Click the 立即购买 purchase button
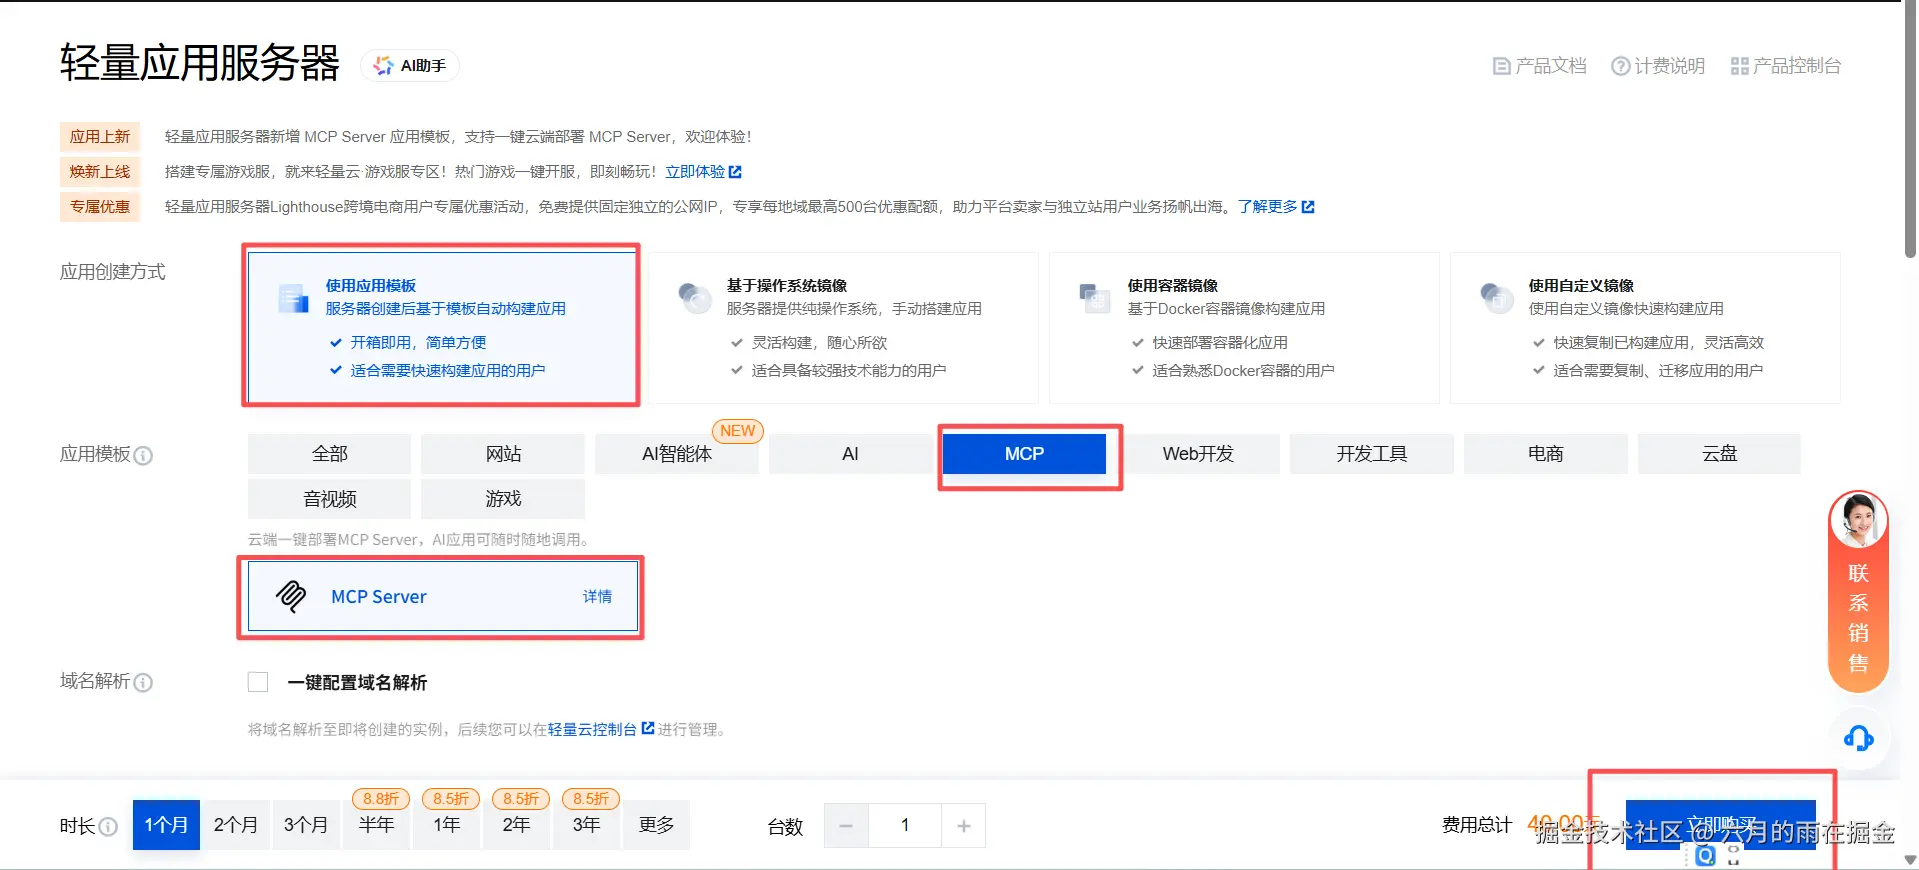This screenshot has height=870, width=1919. (x=1720, y=825)
